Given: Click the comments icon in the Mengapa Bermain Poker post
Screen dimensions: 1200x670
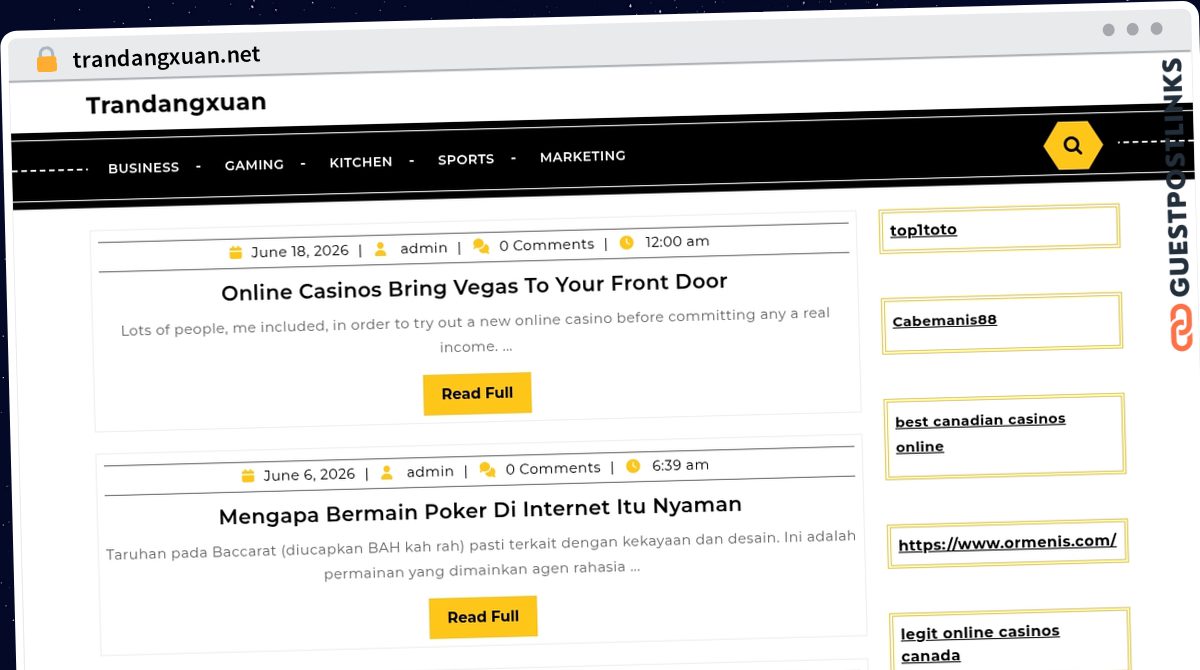Looking at the screenshot, I should point(487,469).
